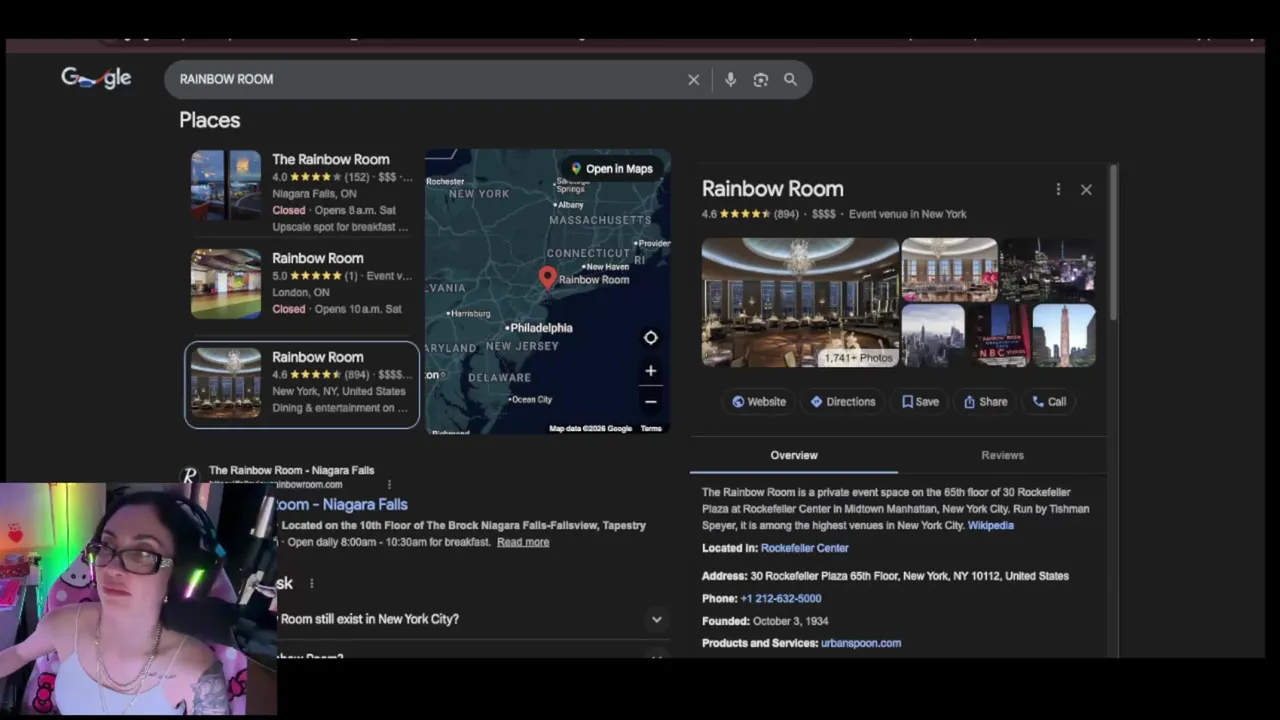Open more options on Rainbow Room panel
The width and height of the screenshot is (1280, 720).
click(1058, 189)
